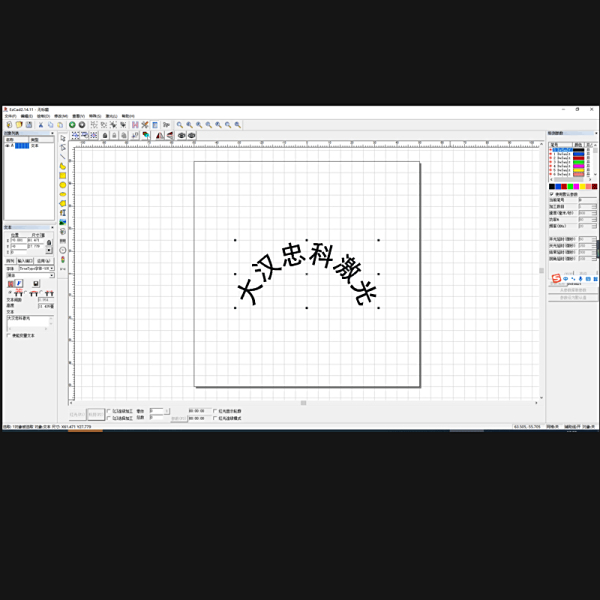Select the pick/arrow tool in left toolbar
600x600 pixels.
(x=63, y=139)
